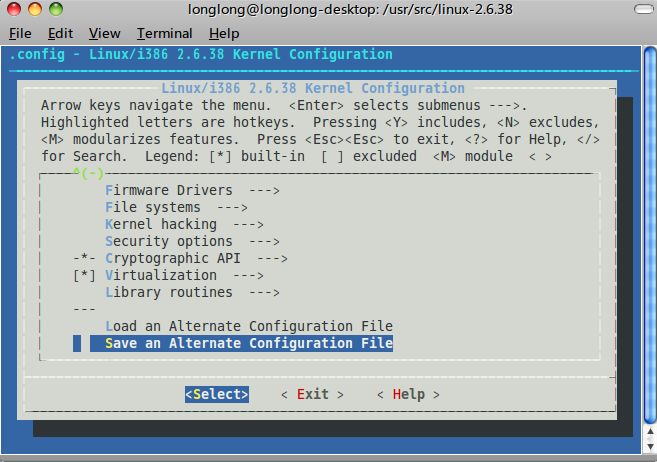Click the arrow after Security options

tap(264, 242)
